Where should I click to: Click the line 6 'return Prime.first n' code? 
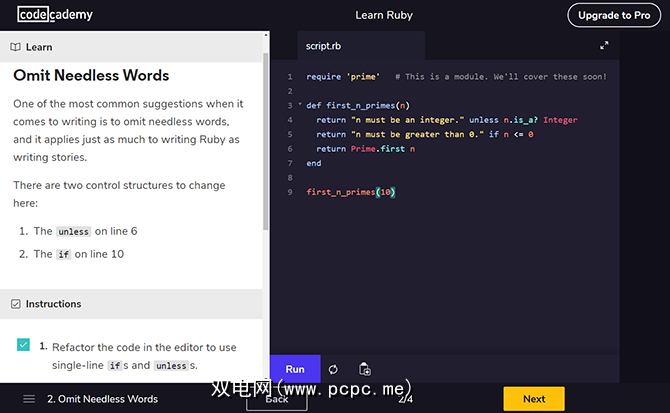(365, 149)
